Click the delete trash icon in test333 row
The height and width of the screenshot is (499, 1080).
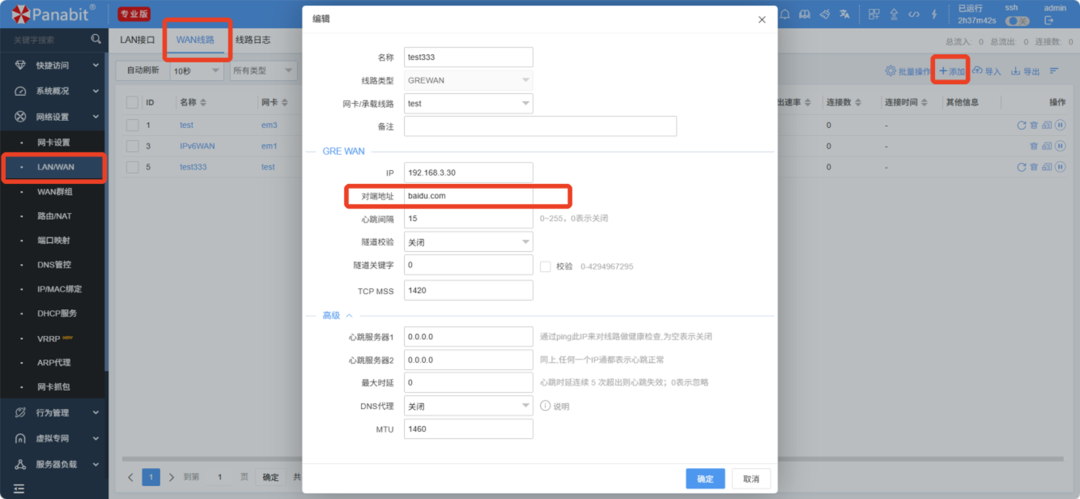[1033, 167]
